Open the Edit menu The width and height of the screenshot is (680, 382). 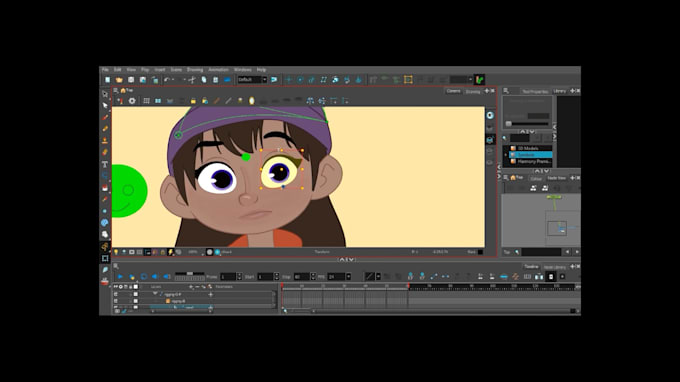click(x=118, y=70)
